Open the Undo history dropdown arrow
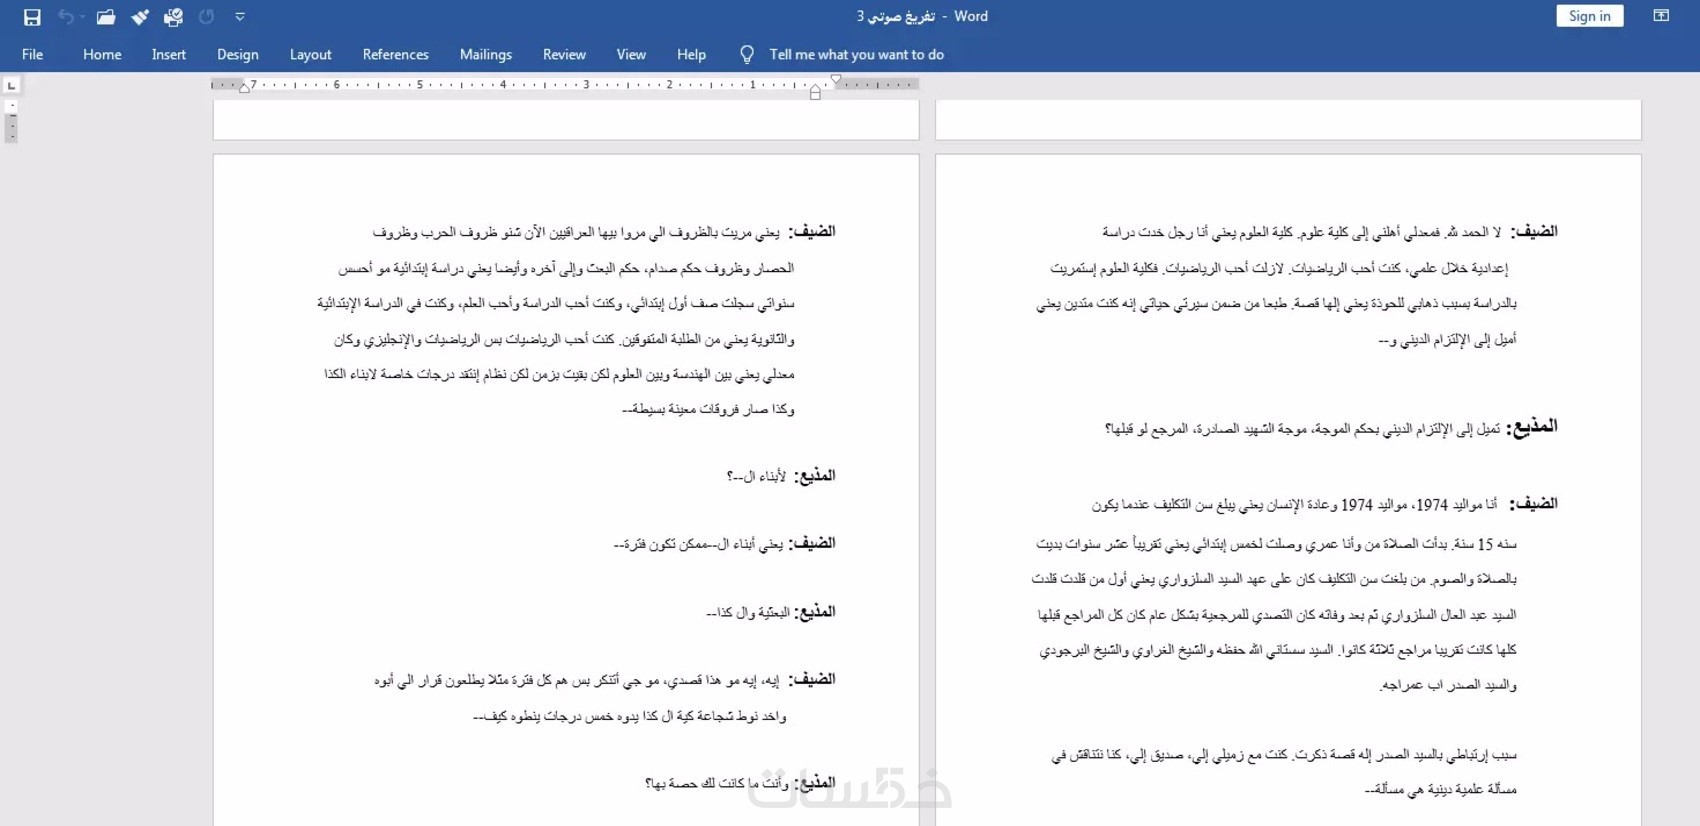The image size is (1700, 826). 82,17
